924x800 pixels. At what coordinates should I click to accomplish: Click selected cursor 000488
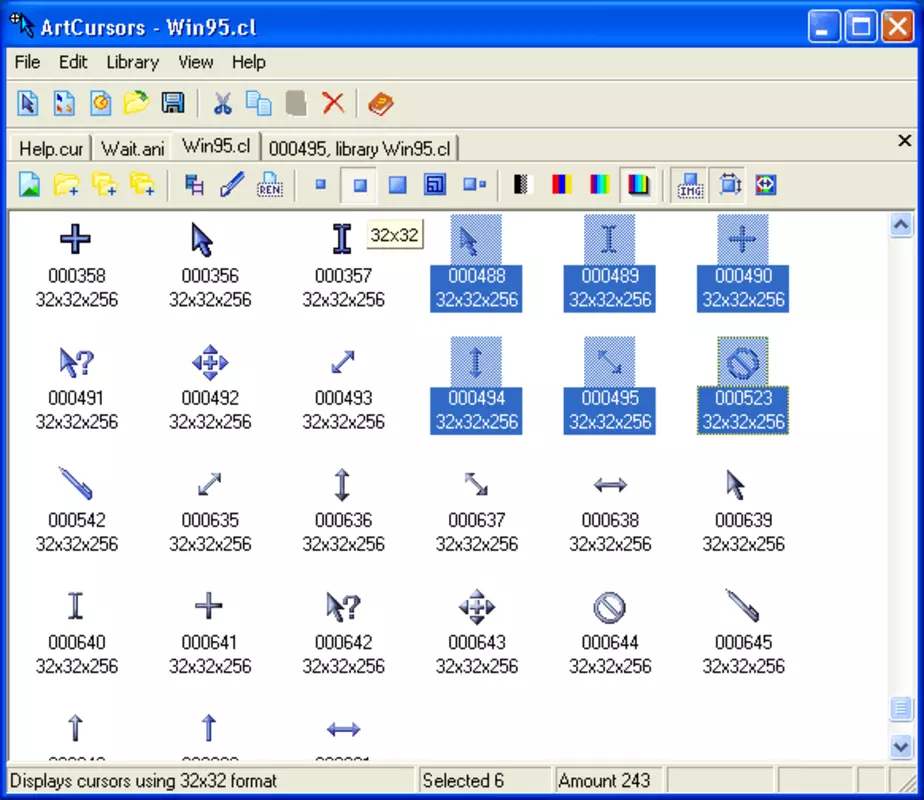476,263
